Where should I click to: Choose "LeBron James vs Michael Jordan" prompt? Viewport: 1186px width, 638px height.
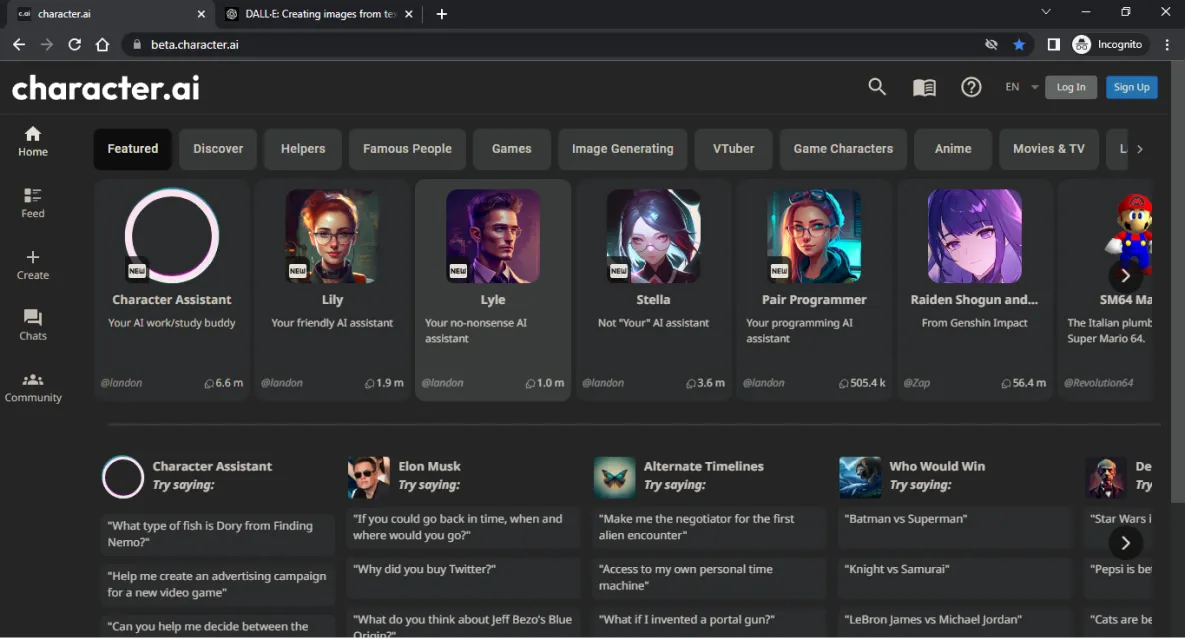point(955,620)
